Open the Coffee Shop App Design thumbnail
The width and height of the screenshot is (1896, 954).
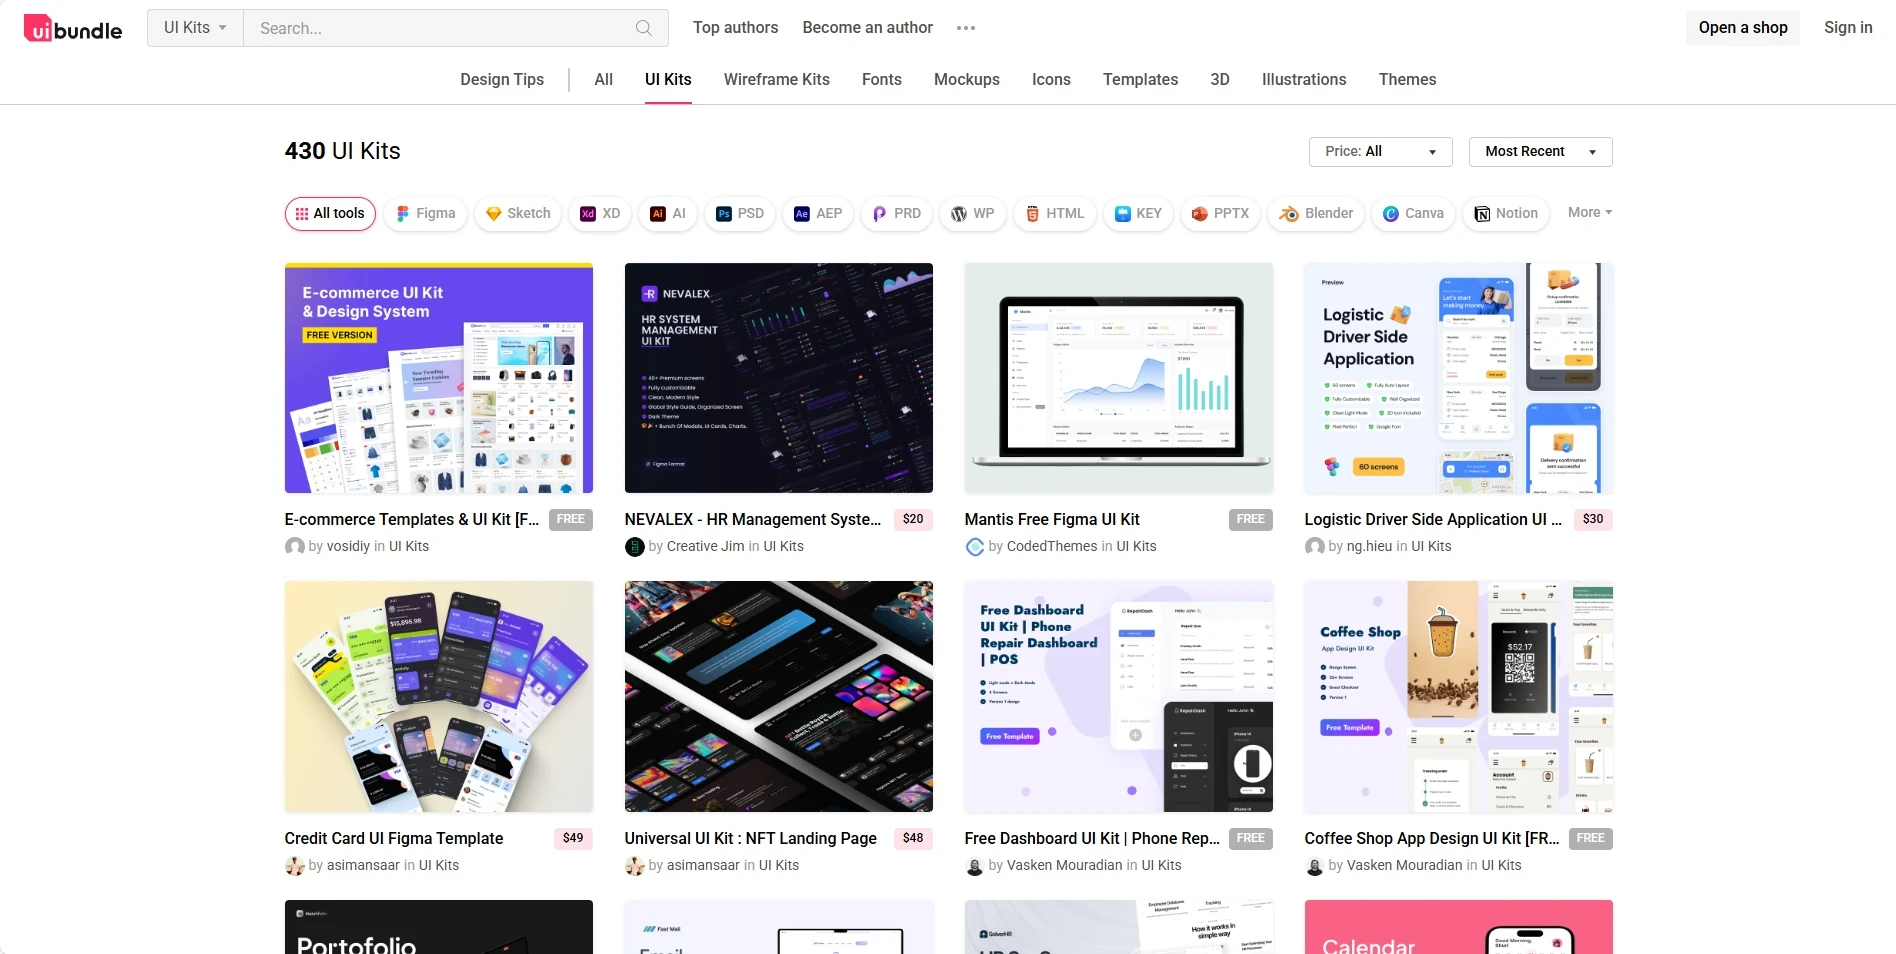1459,697
